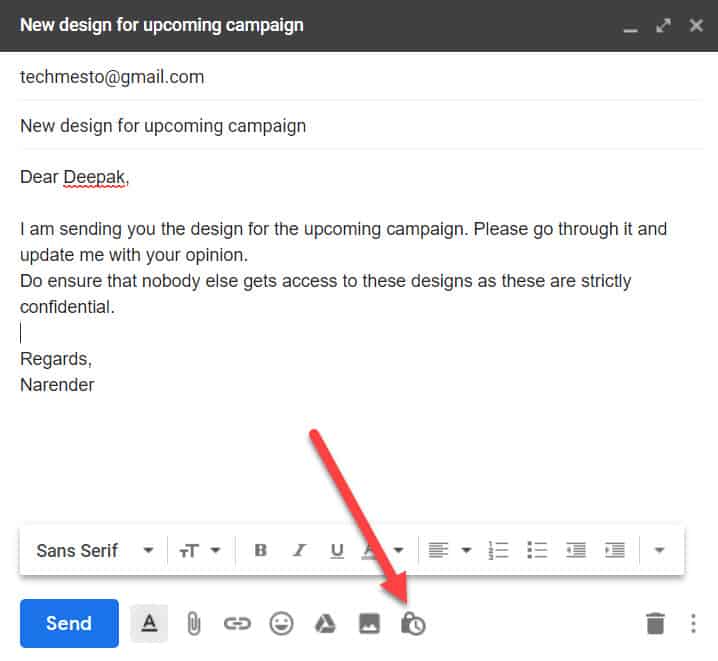Open the emoji picker smiley icon
The image size is (718, 661).
(281, 623)
